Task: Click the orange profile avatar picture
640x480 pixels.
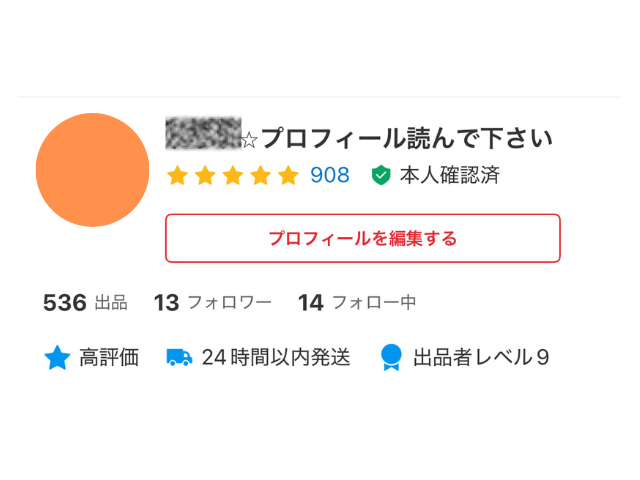Action: click(x=92, y=170)
